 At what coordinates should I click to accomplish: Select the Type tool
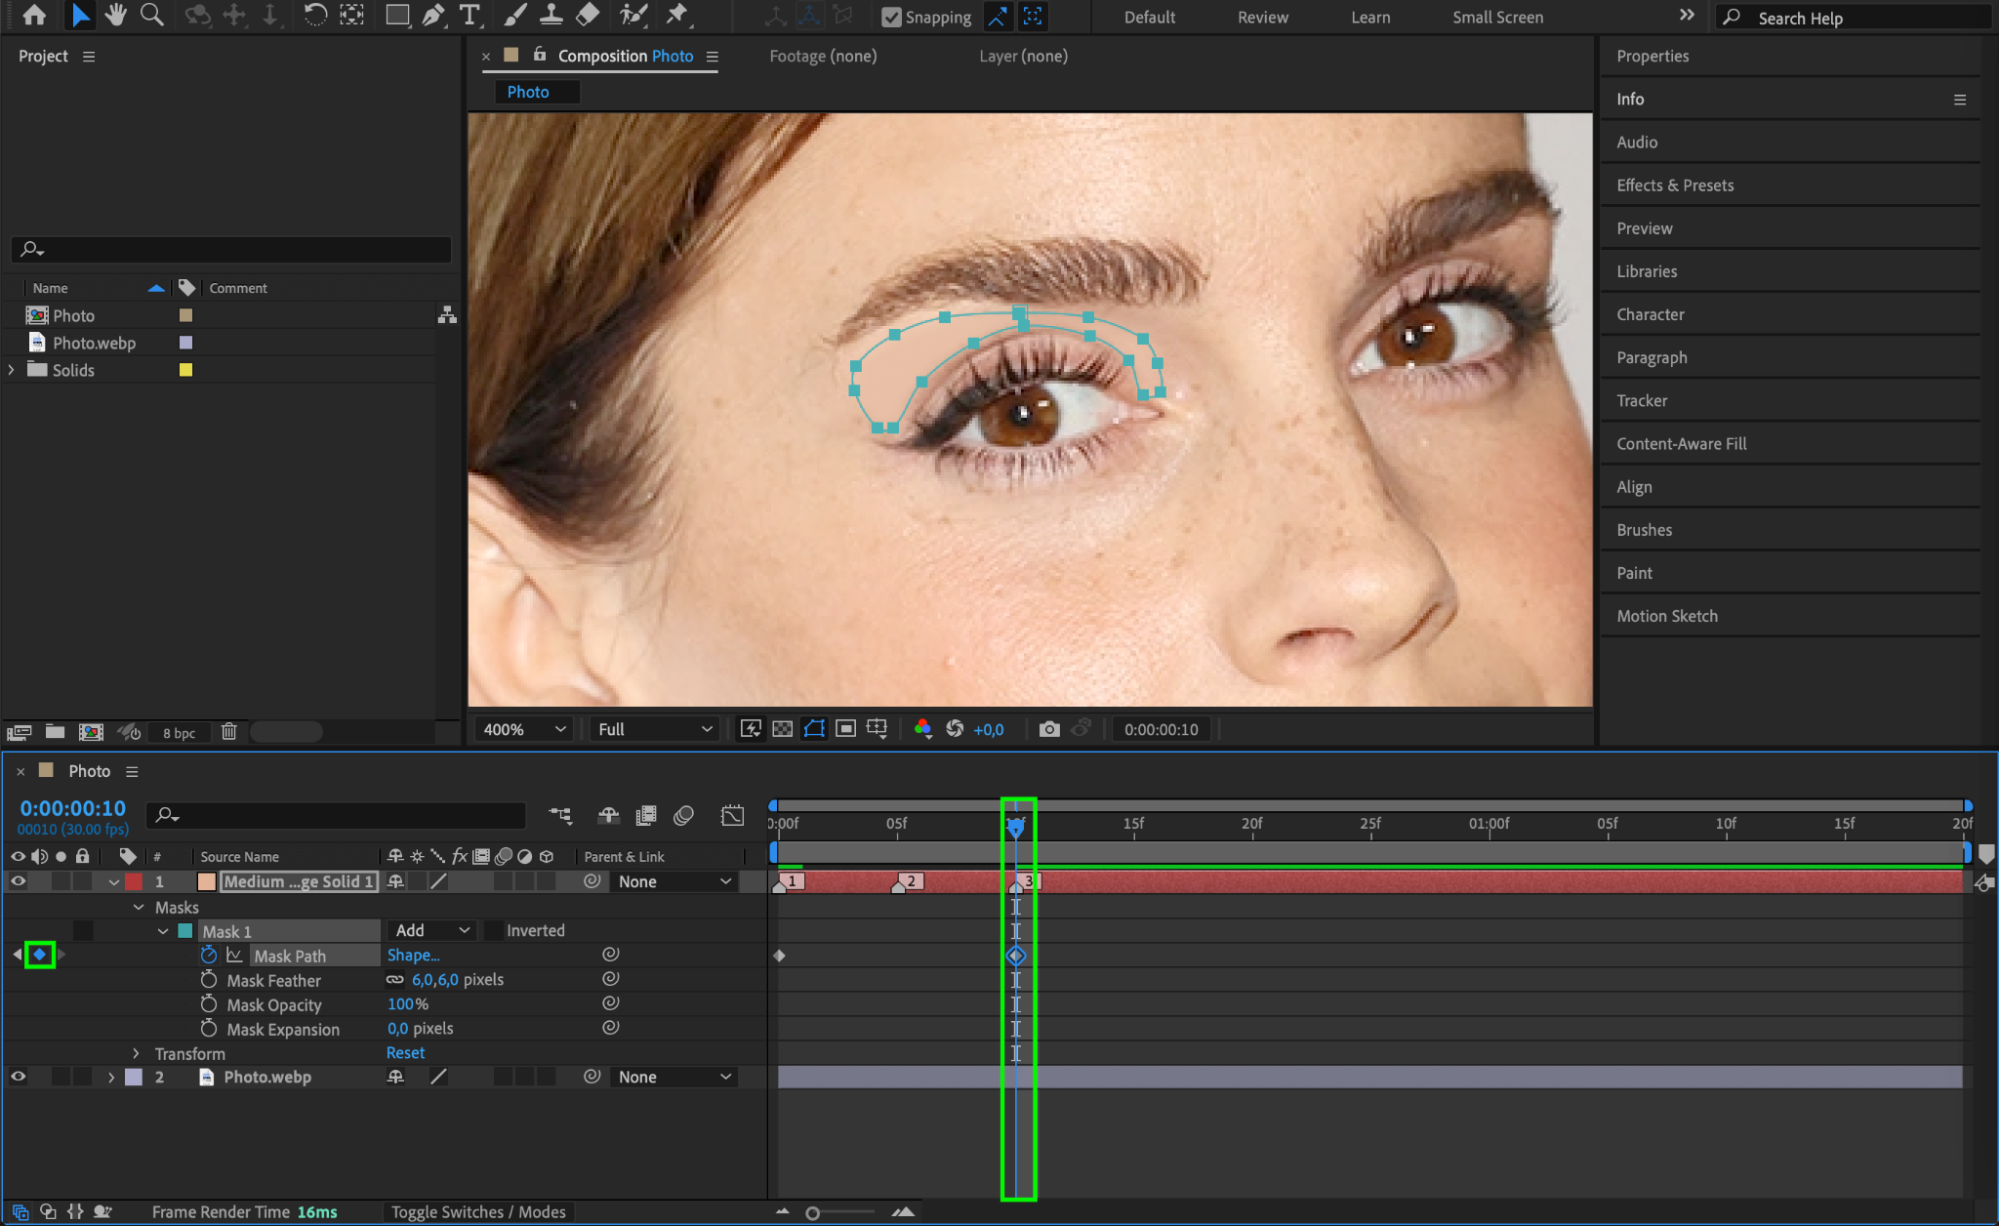coord(469,15)
